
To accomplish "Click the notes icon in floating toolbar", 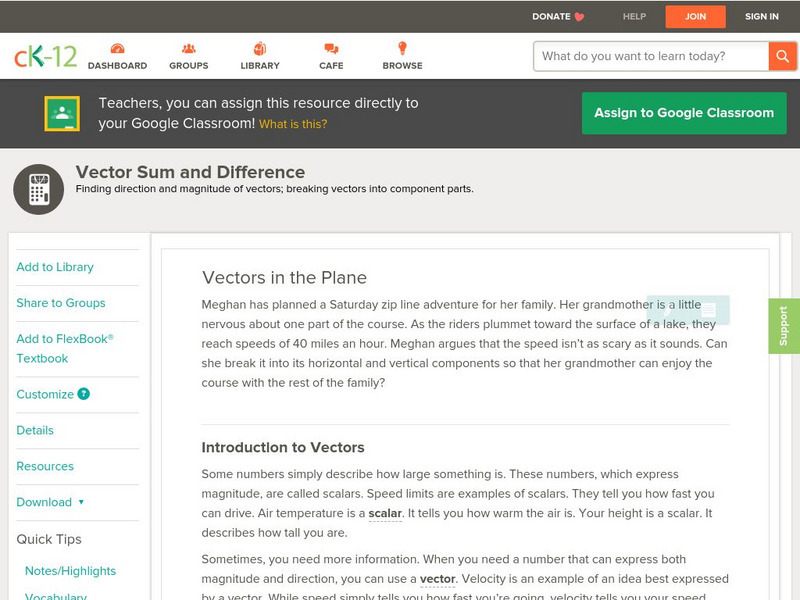I will [709, 311].
